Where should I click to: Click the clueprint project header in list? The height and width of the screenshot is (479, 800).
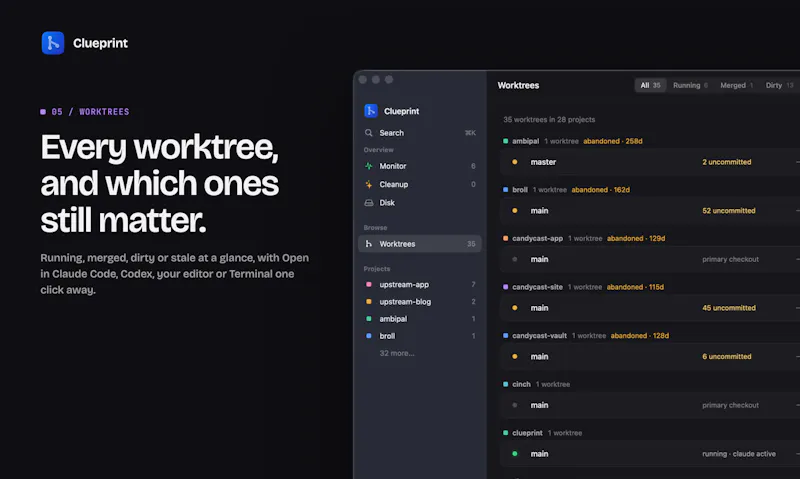(x=542, y=433)
